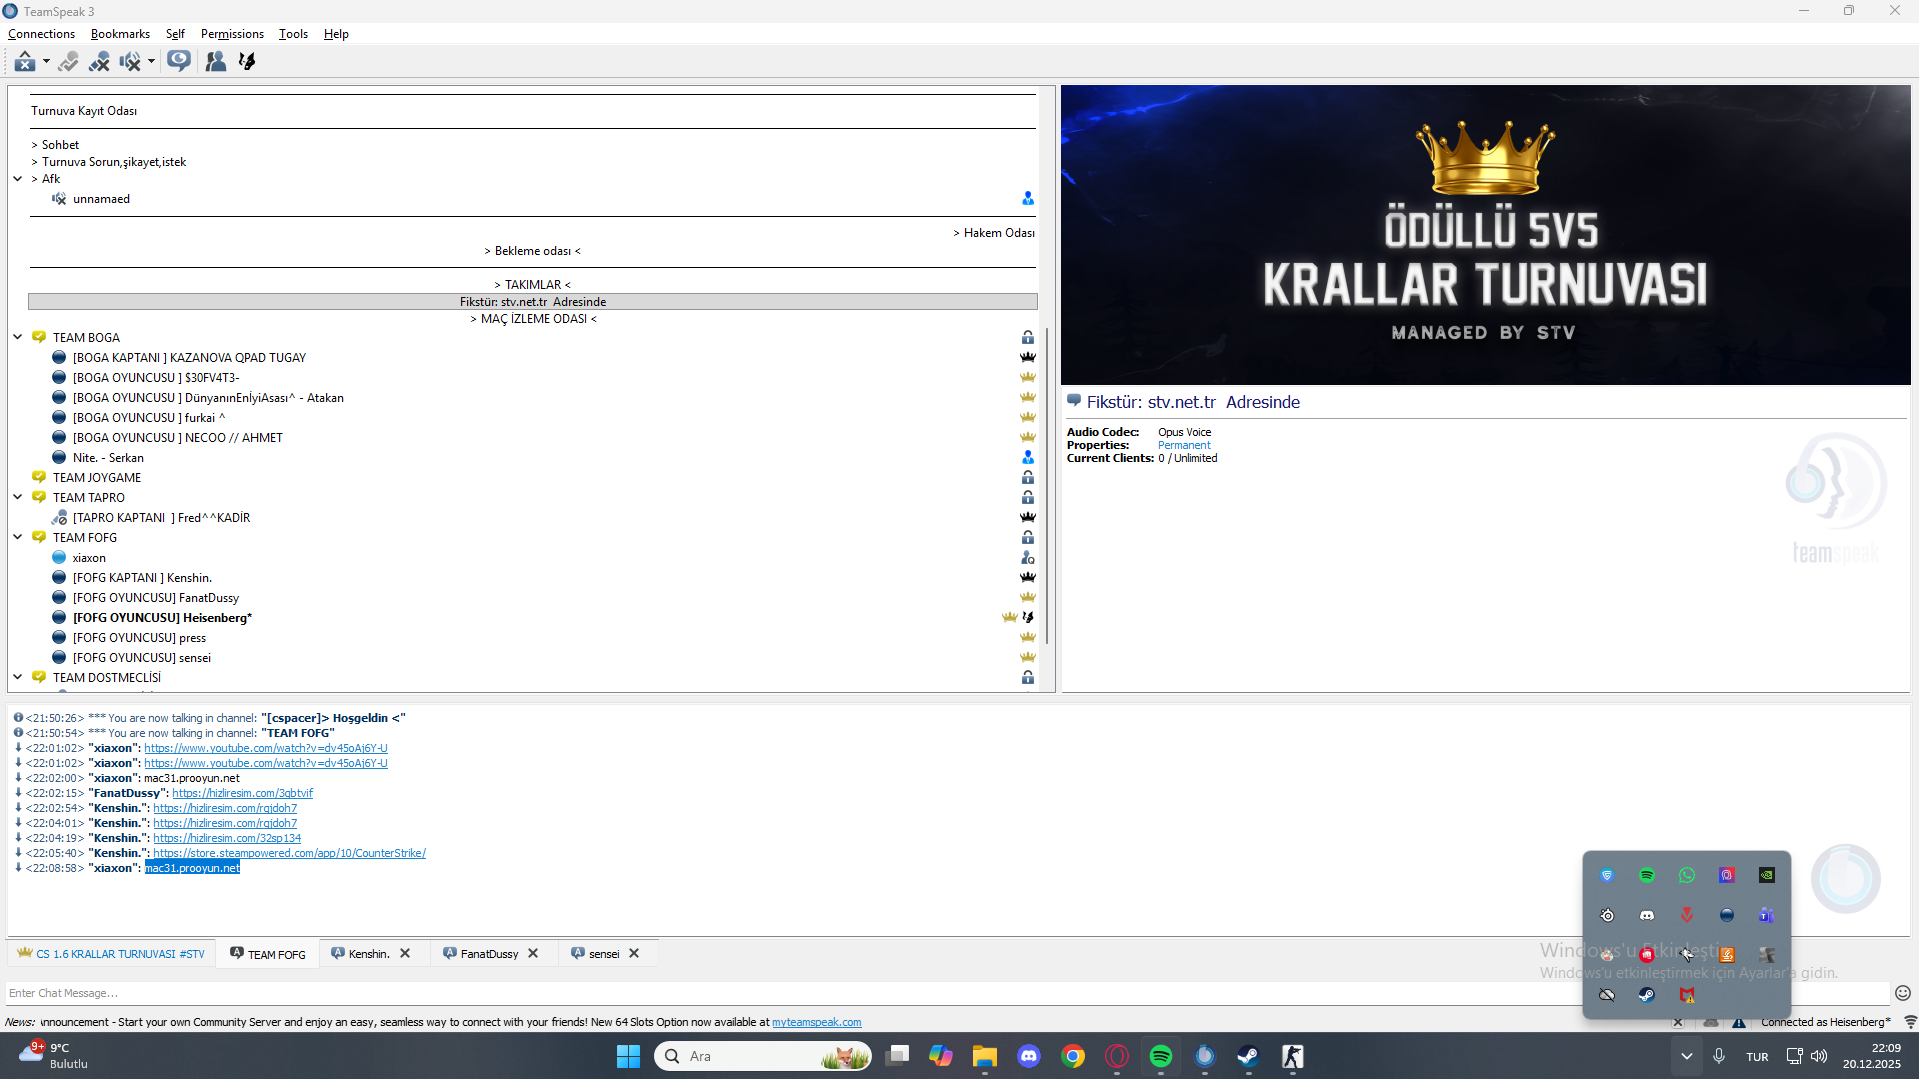Click the connection quality icon in status bar
1919x1079 pixels.
[x=1910, y=1023]
